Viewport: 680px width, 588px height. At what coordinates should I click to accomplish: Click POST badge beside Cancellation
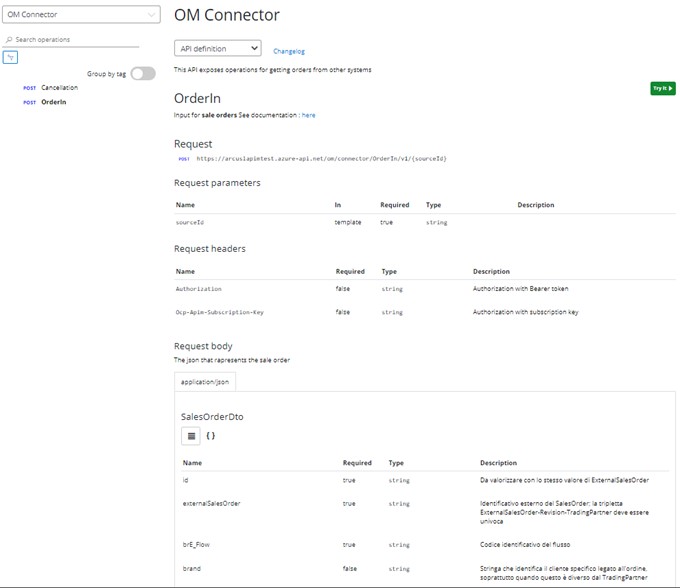[x=30, y=88]
